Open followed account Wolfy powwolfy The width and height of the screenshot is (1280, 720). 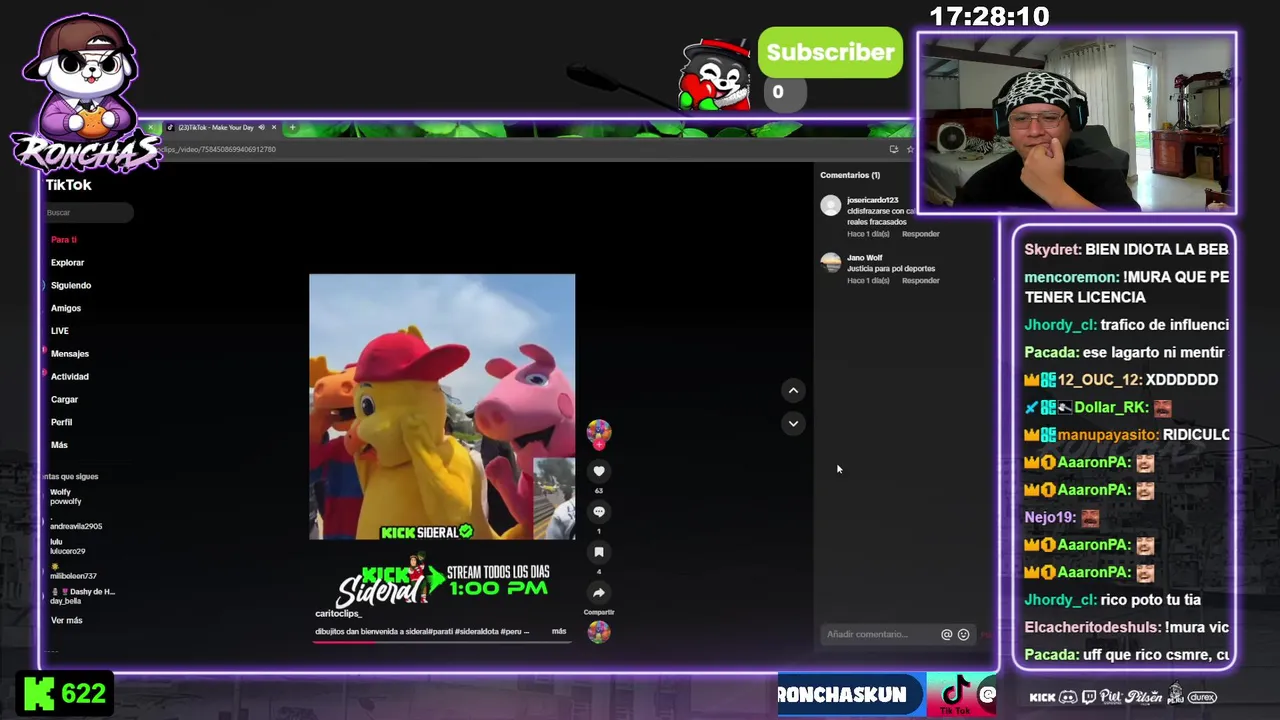click(66, 497)
